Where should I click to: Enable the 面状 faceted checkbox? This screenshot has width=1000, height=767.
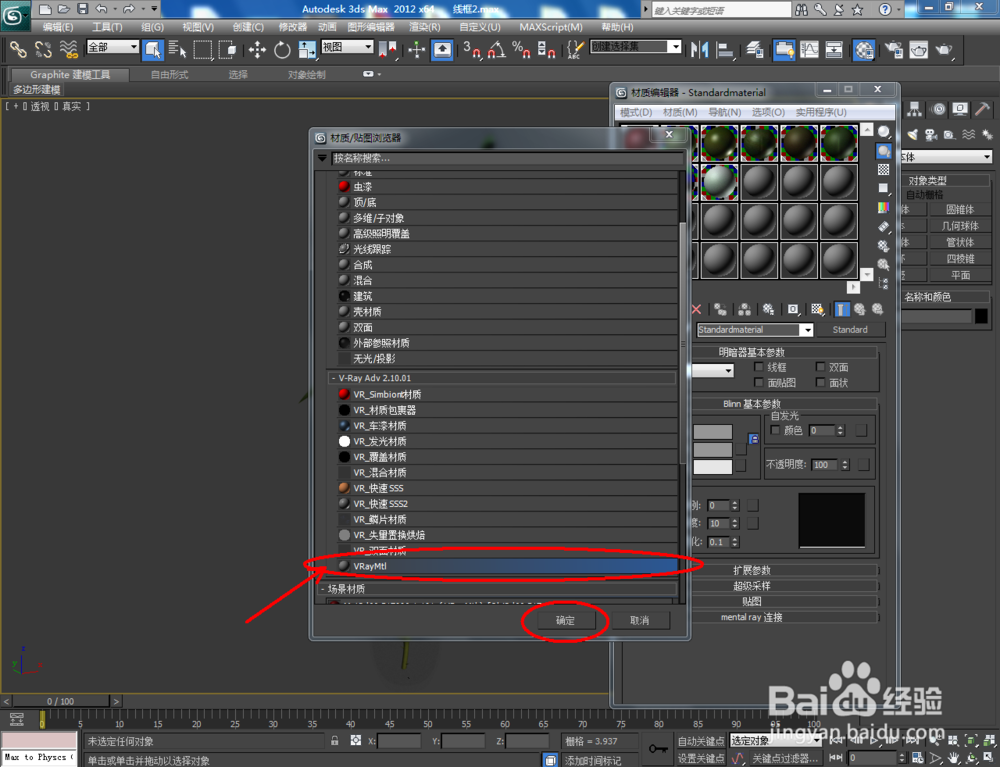820,383
